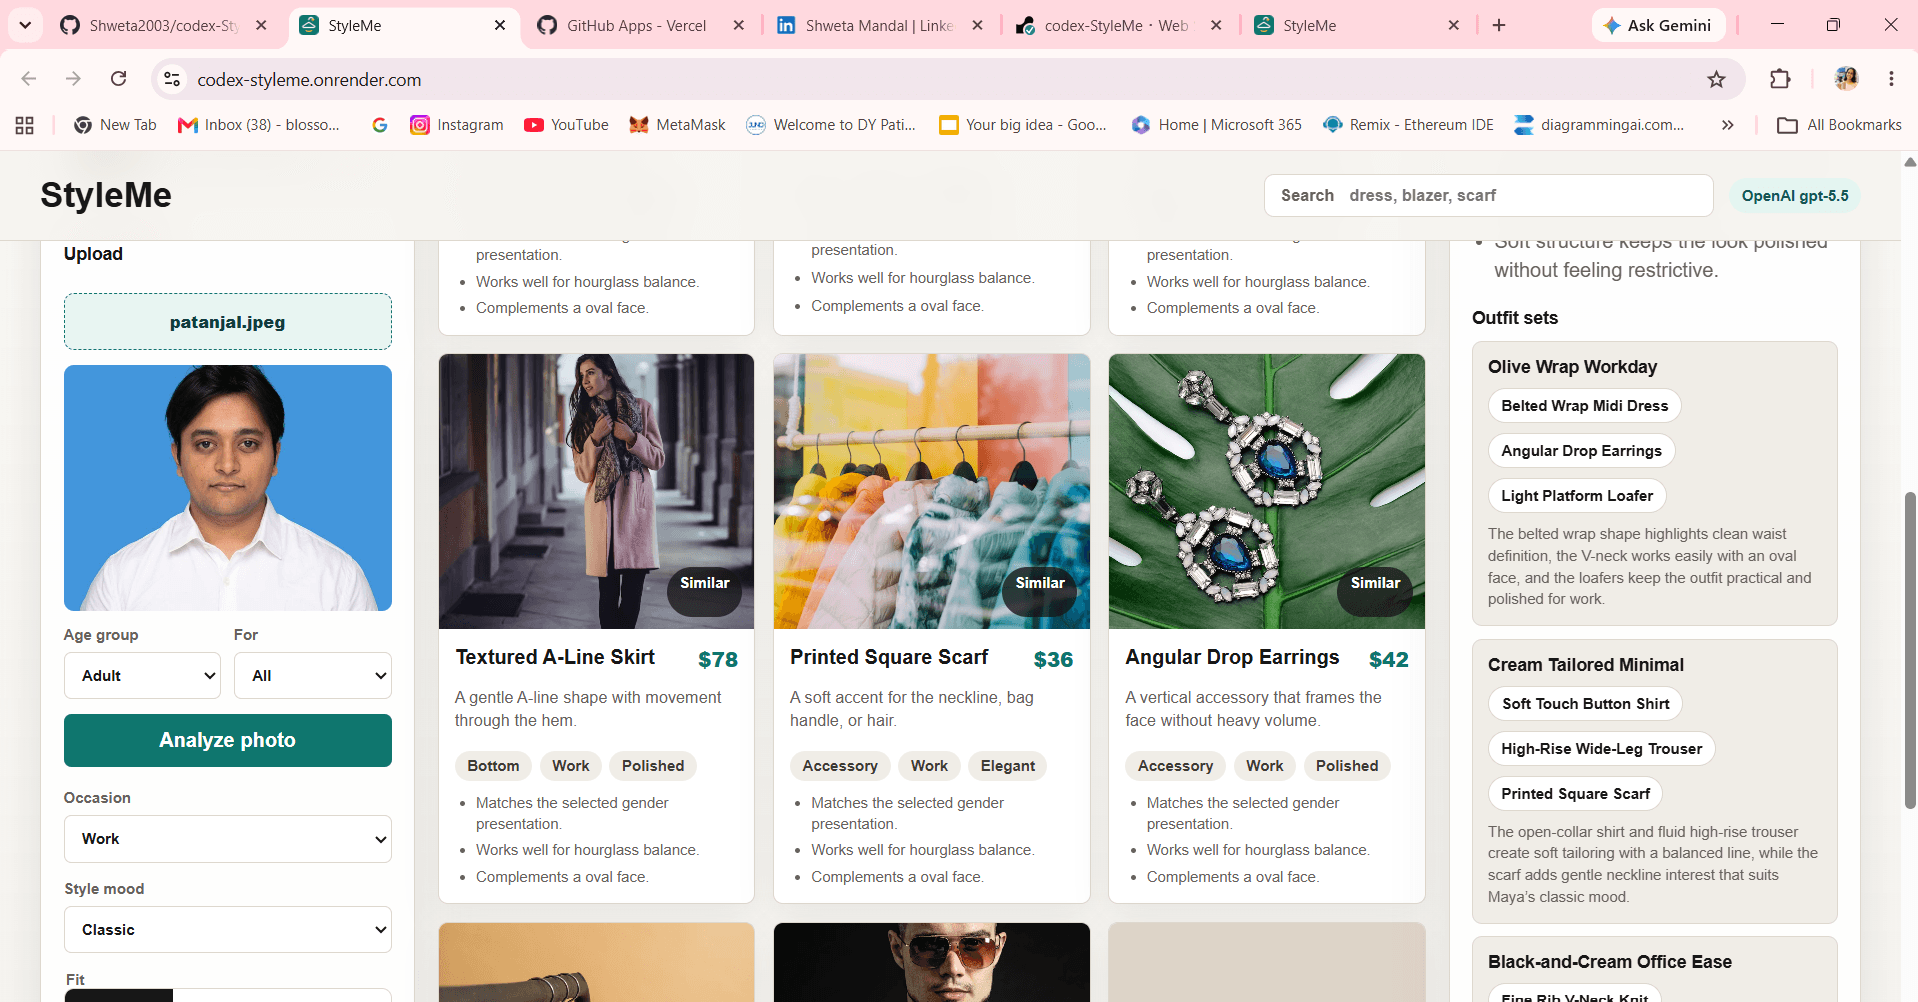Open the Google bookmark icon
The height and width of the screenshot is (1002, 1918).
click(x=379, y=125)
